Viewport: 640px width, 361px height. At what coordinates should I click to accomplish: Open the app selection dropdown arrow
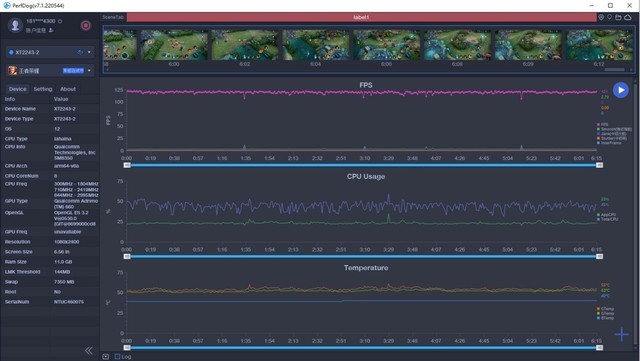(89, 71)
